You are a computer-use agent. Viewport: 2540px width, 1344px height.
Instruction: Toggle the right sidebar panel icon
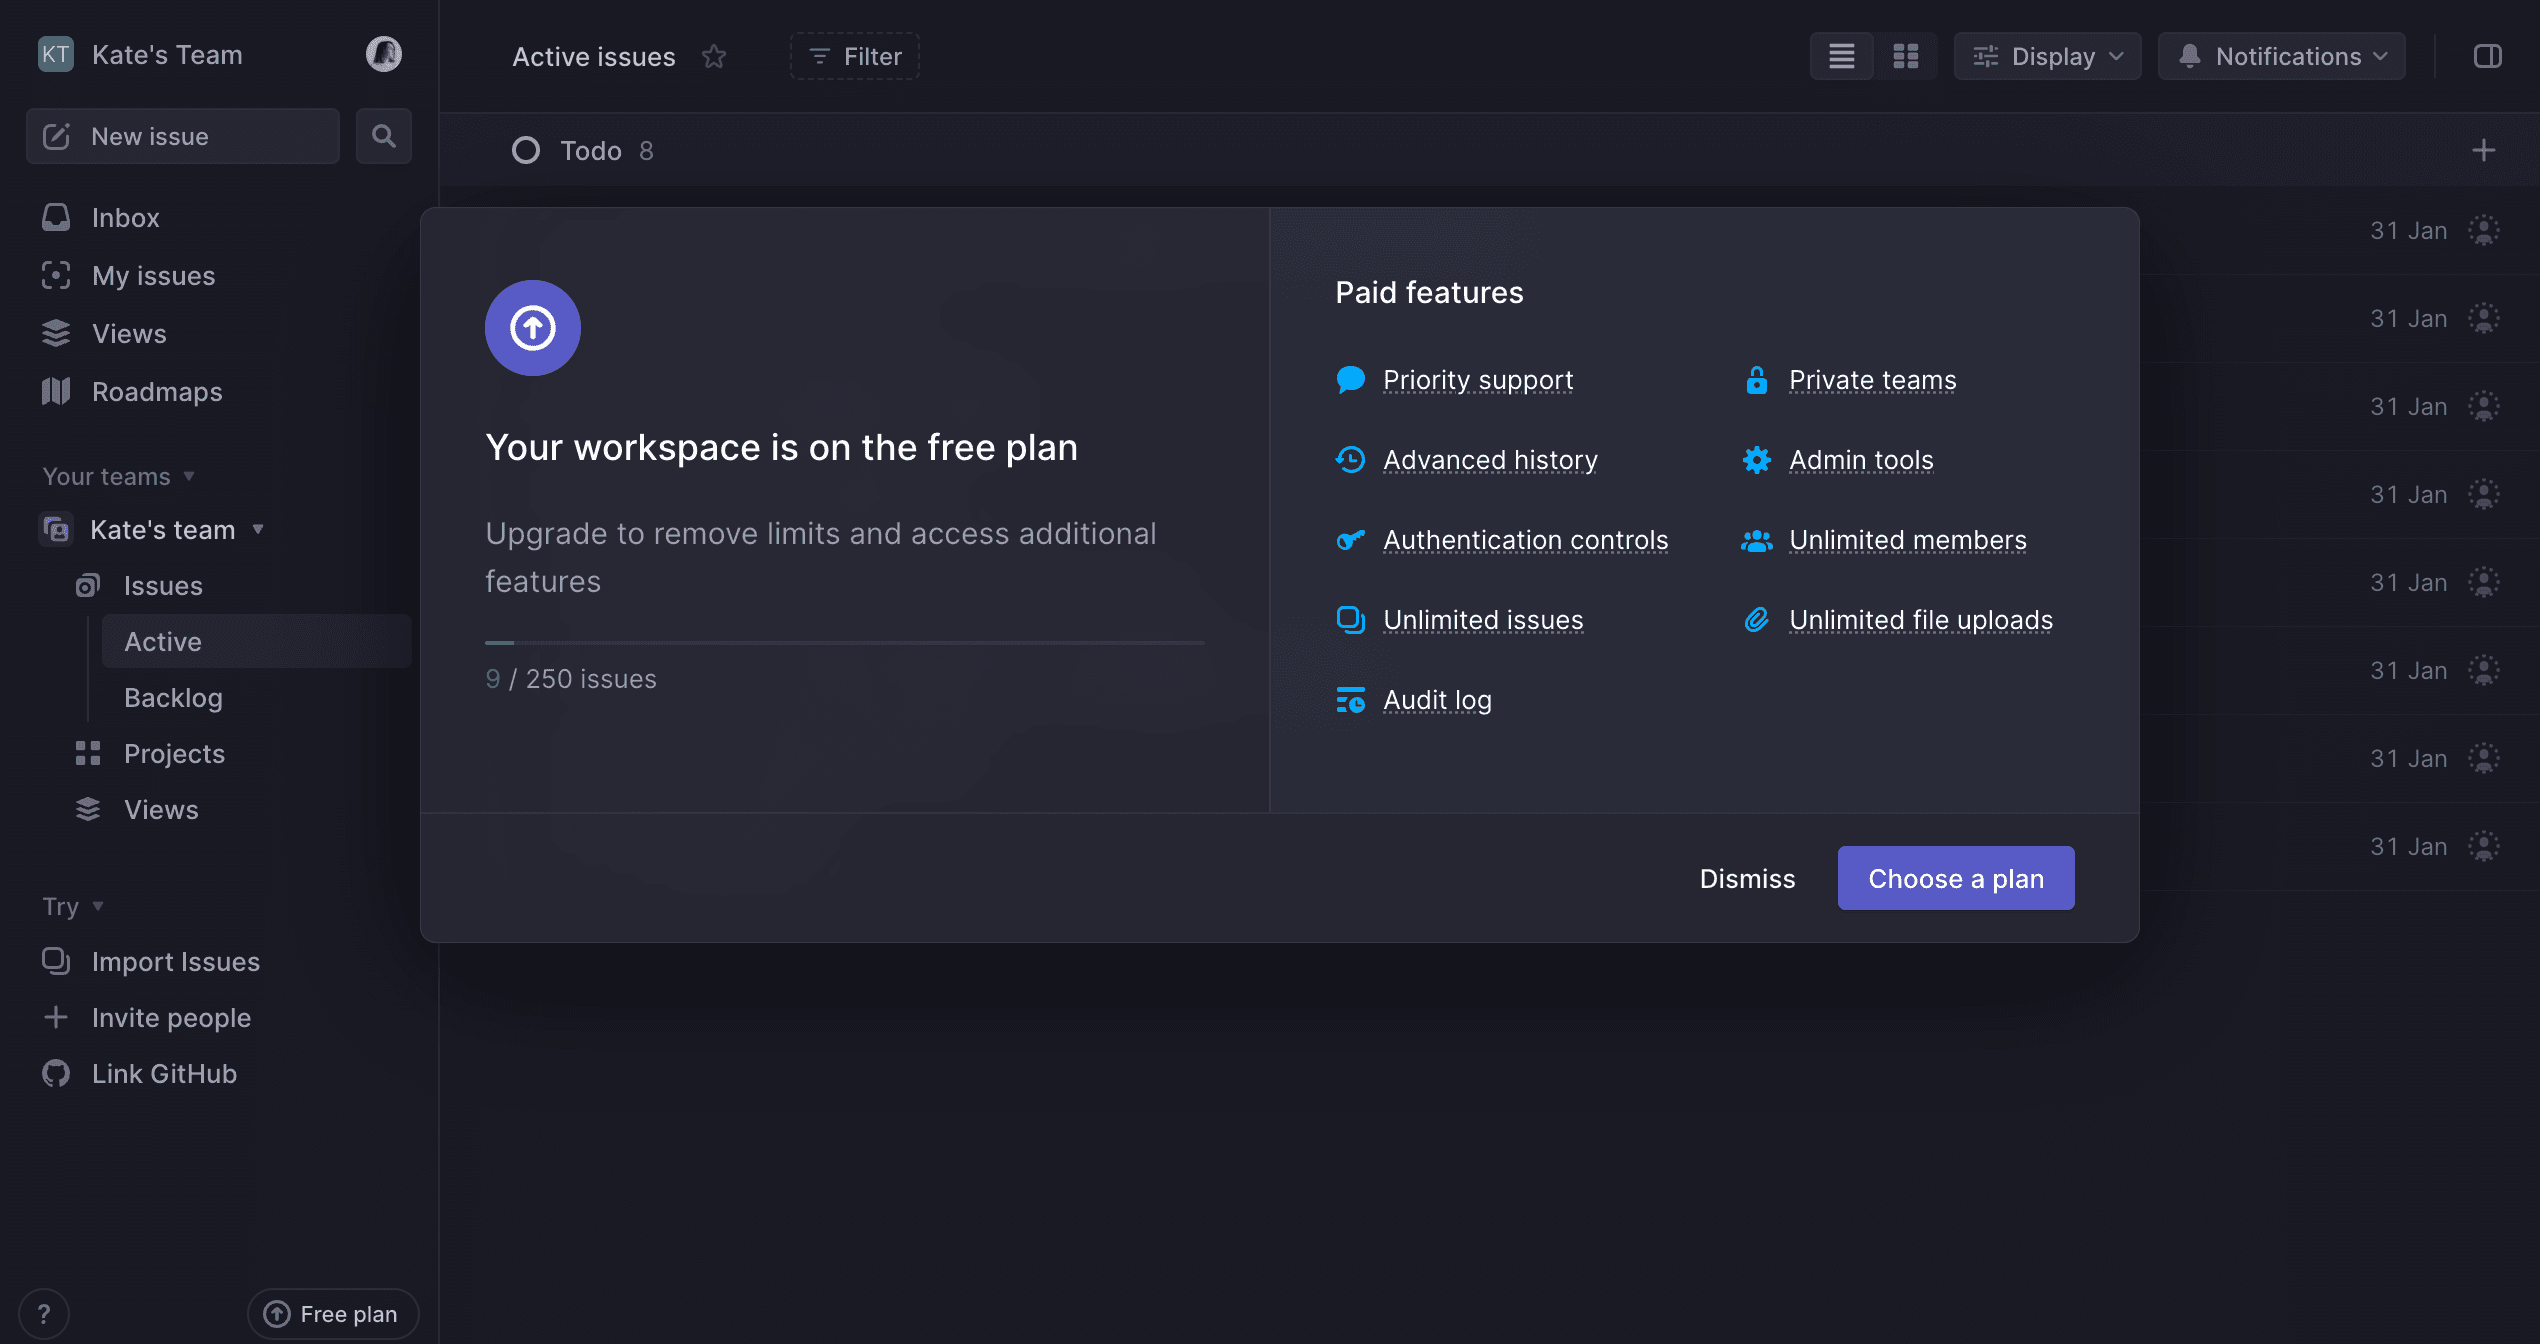[x=2487, y=57]
